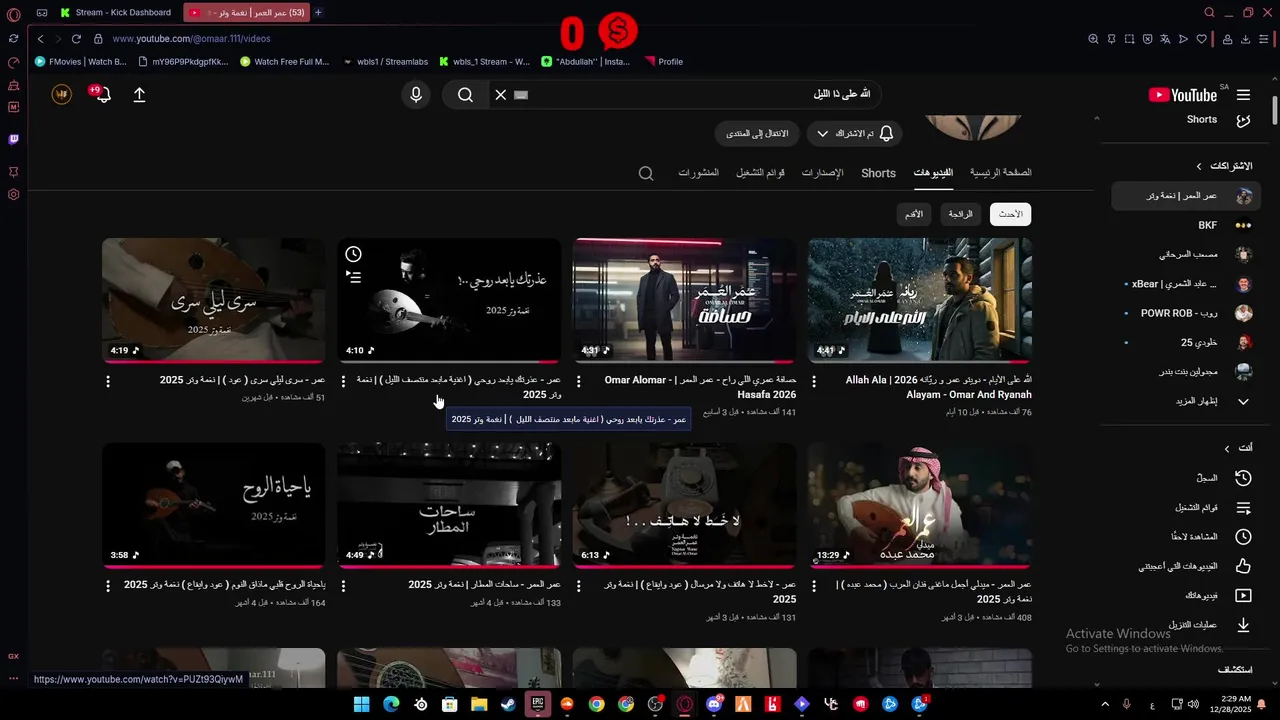
Task: Open مصعب السرحاني channel in subscriptions
Action: tap(1186, 255)
